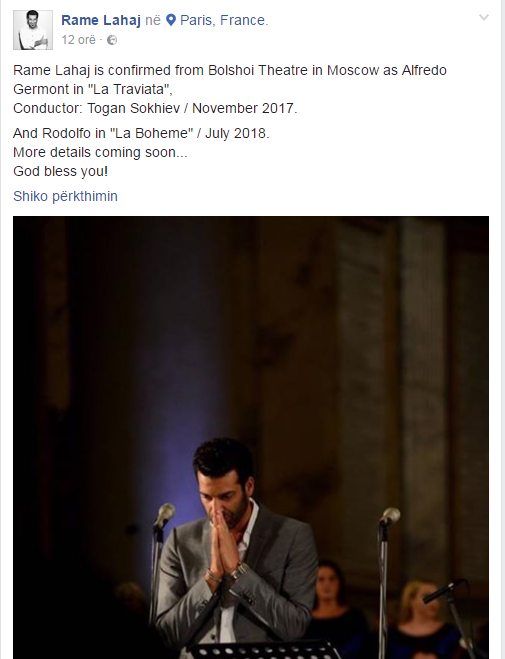Open the post via '12 orë' timestamp

79,40
